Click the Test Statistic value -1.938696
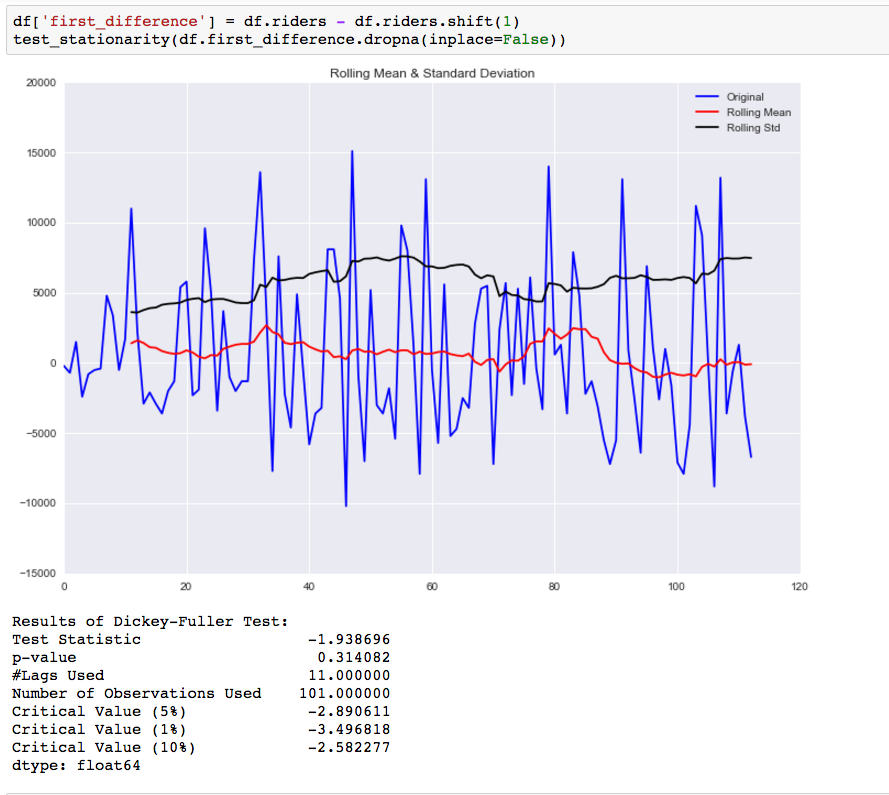Image resolution: width=889 pixels, height=795 pixels. 349,640
